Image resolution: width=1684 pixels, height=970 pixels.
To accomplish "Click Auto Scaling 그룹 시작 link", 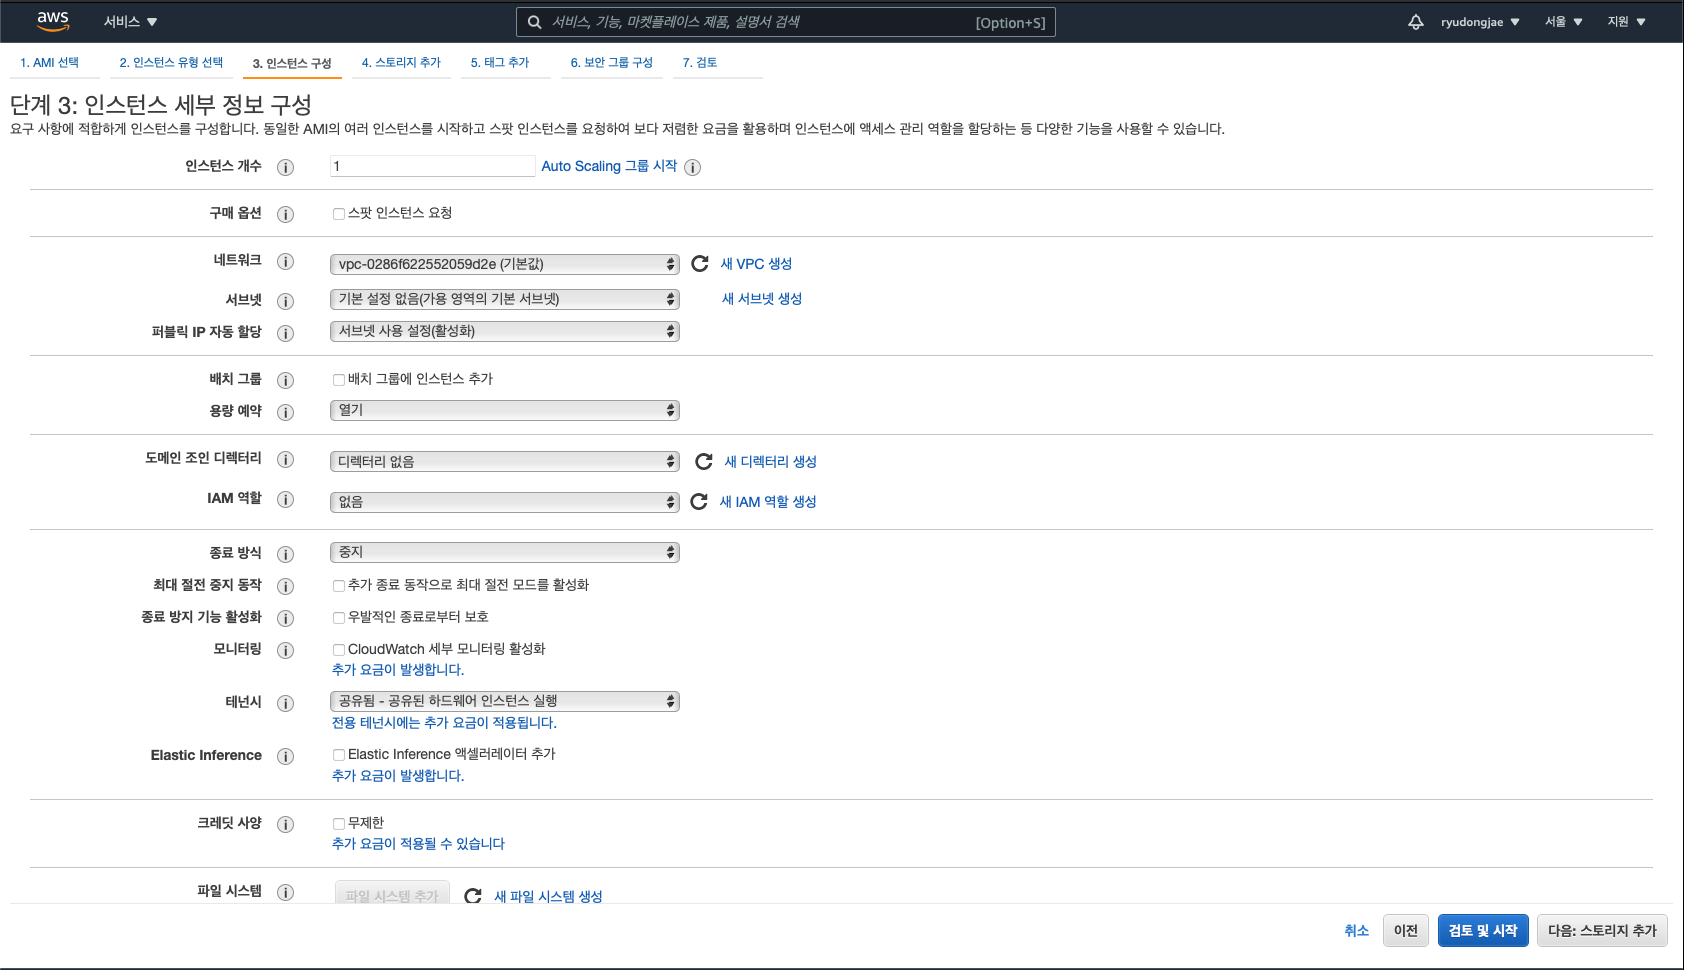I will click(609, 166).
